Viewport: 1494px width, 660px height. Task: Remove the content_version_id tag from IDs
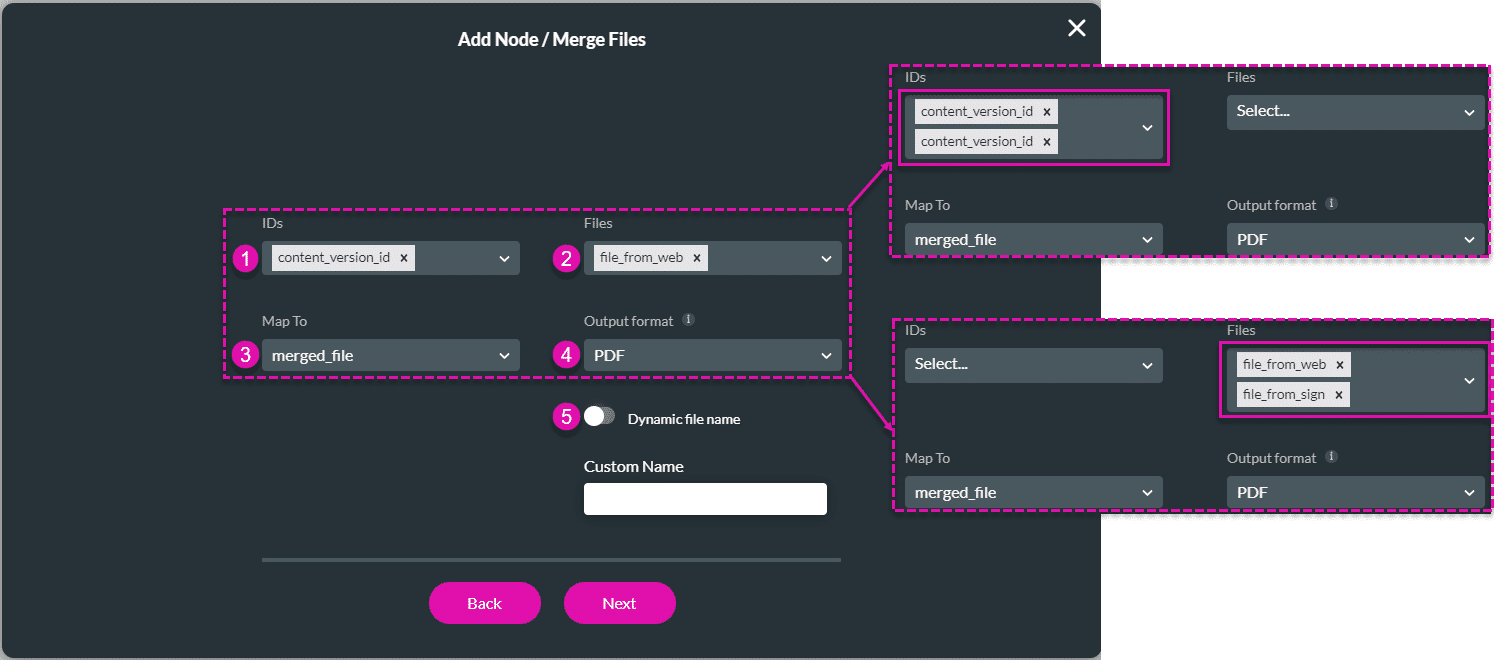point(403,257)
